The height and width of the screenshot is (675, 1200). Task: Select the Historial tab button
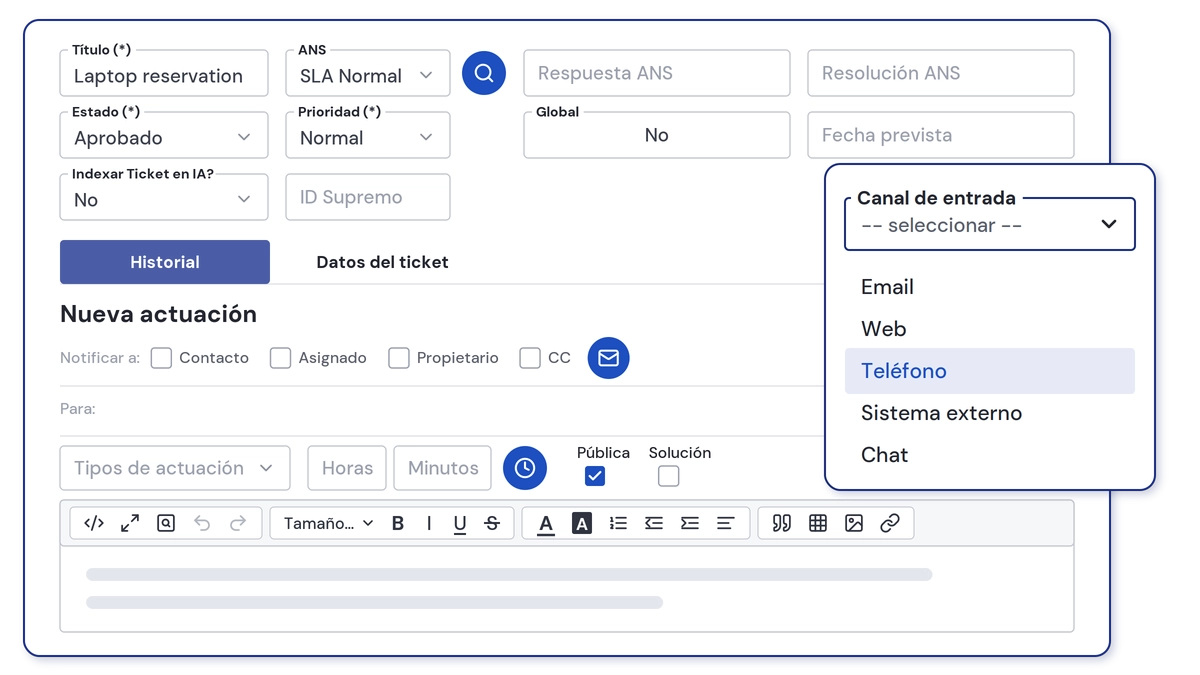click(165, 262)
